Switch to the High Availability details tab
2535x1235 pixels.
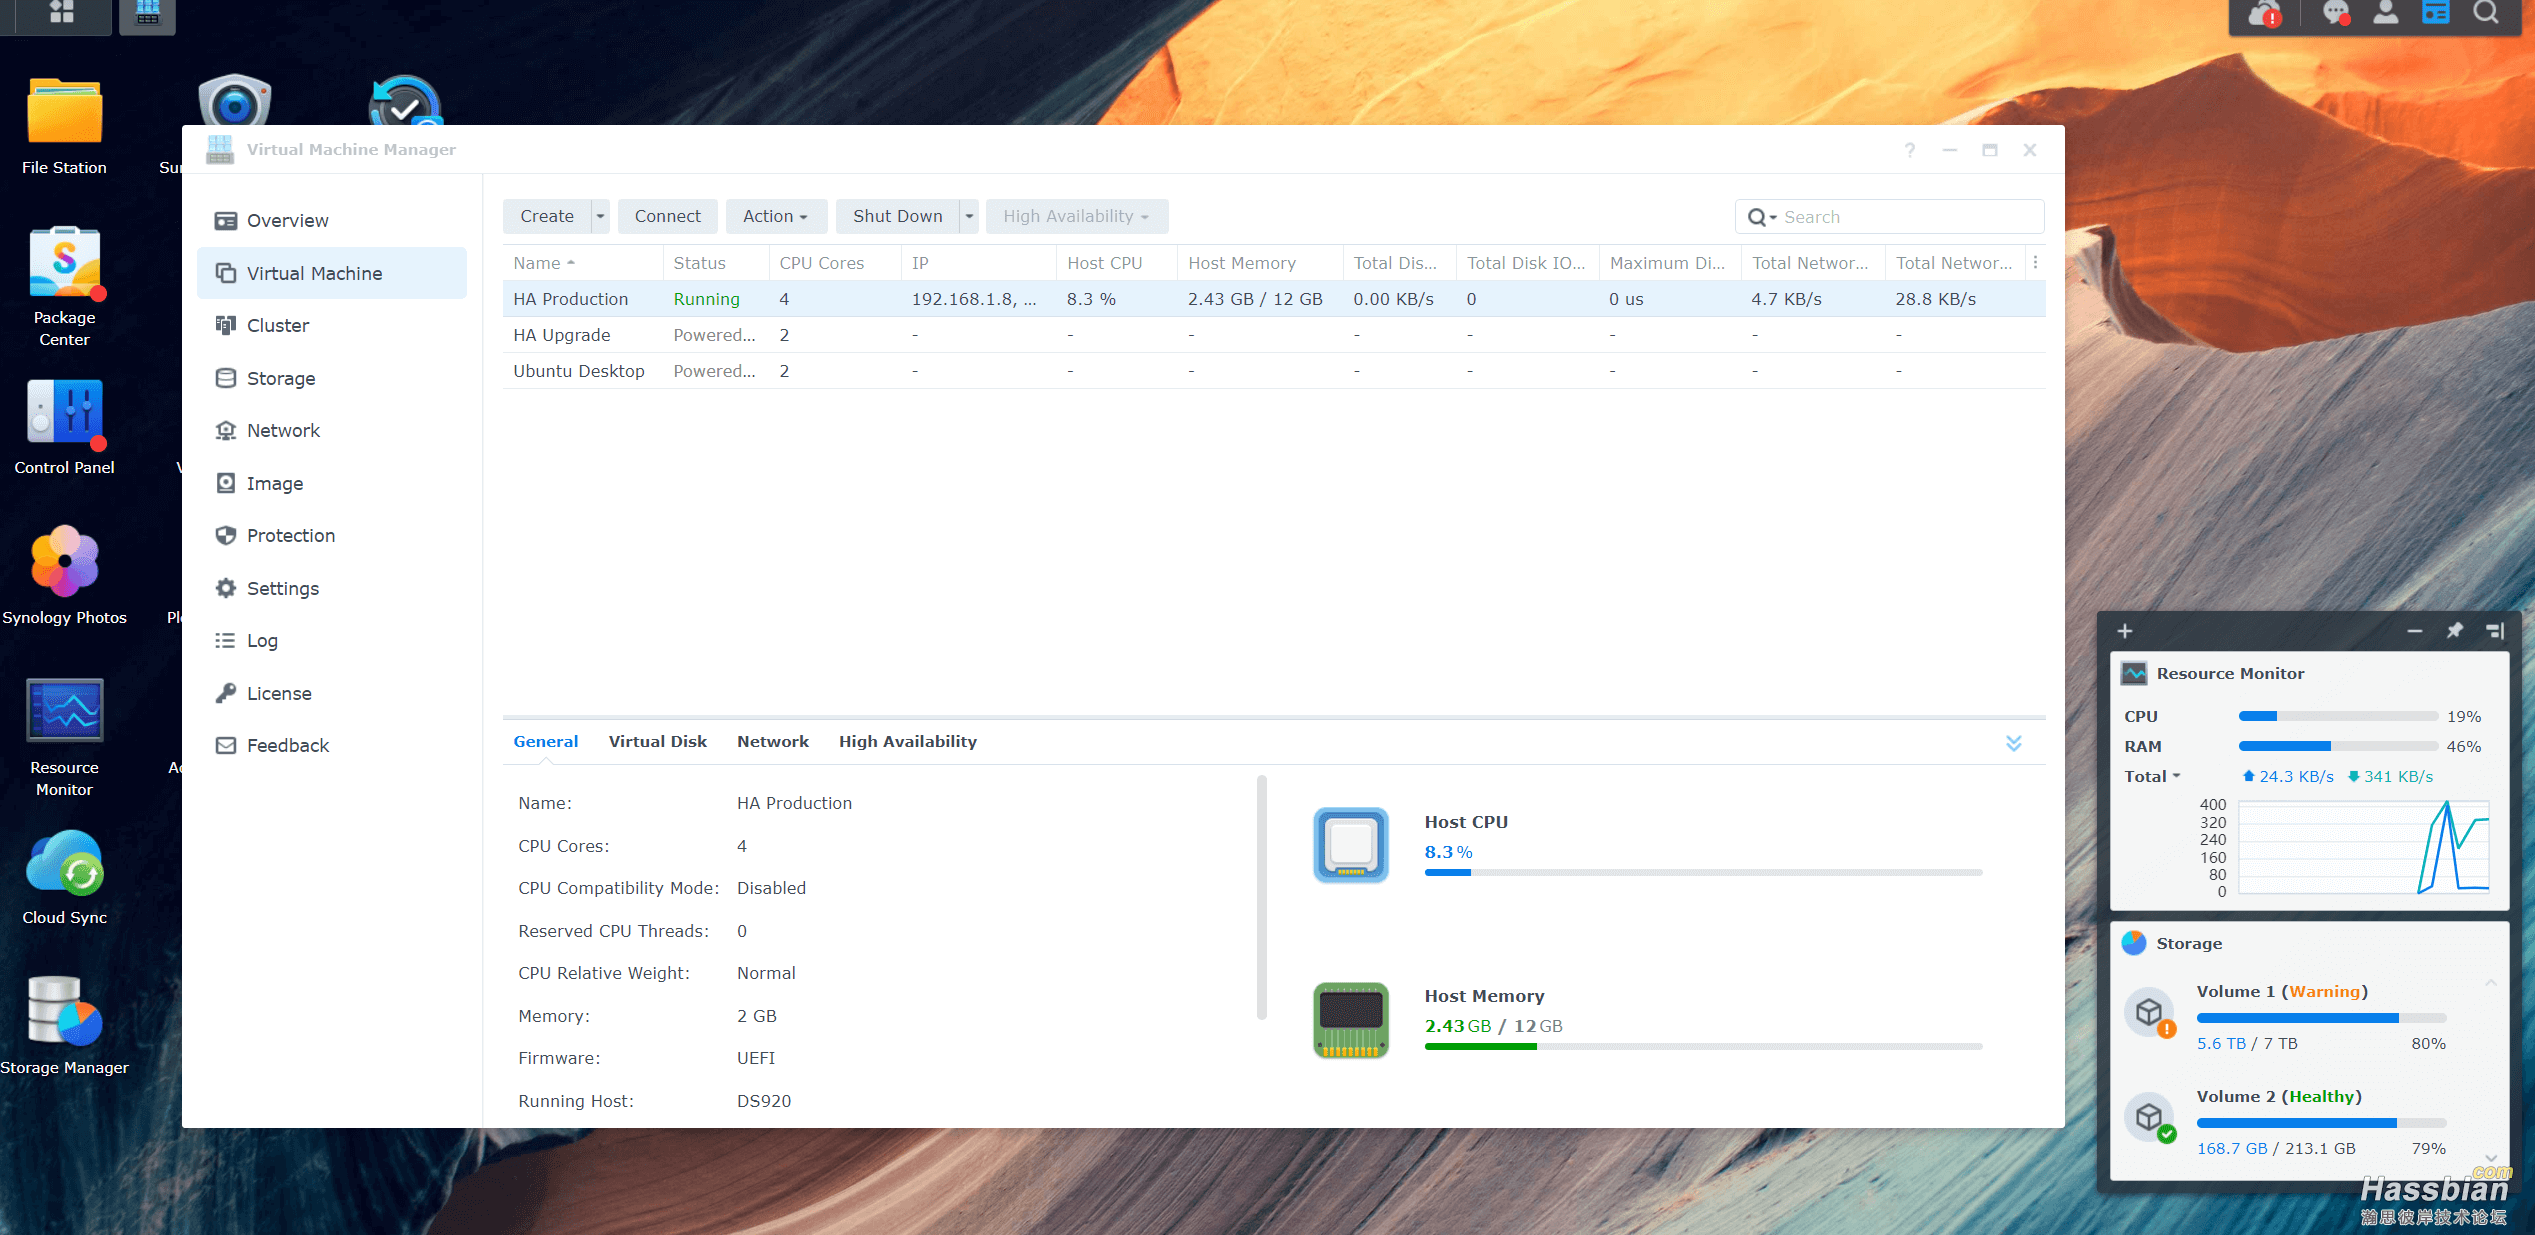coord(908,741)
